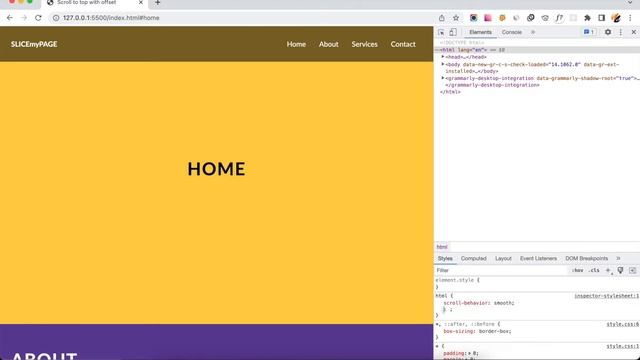Open browser tab search dropdown arrow
Screen dimensions: 640x360
click(x=630, y=3)
